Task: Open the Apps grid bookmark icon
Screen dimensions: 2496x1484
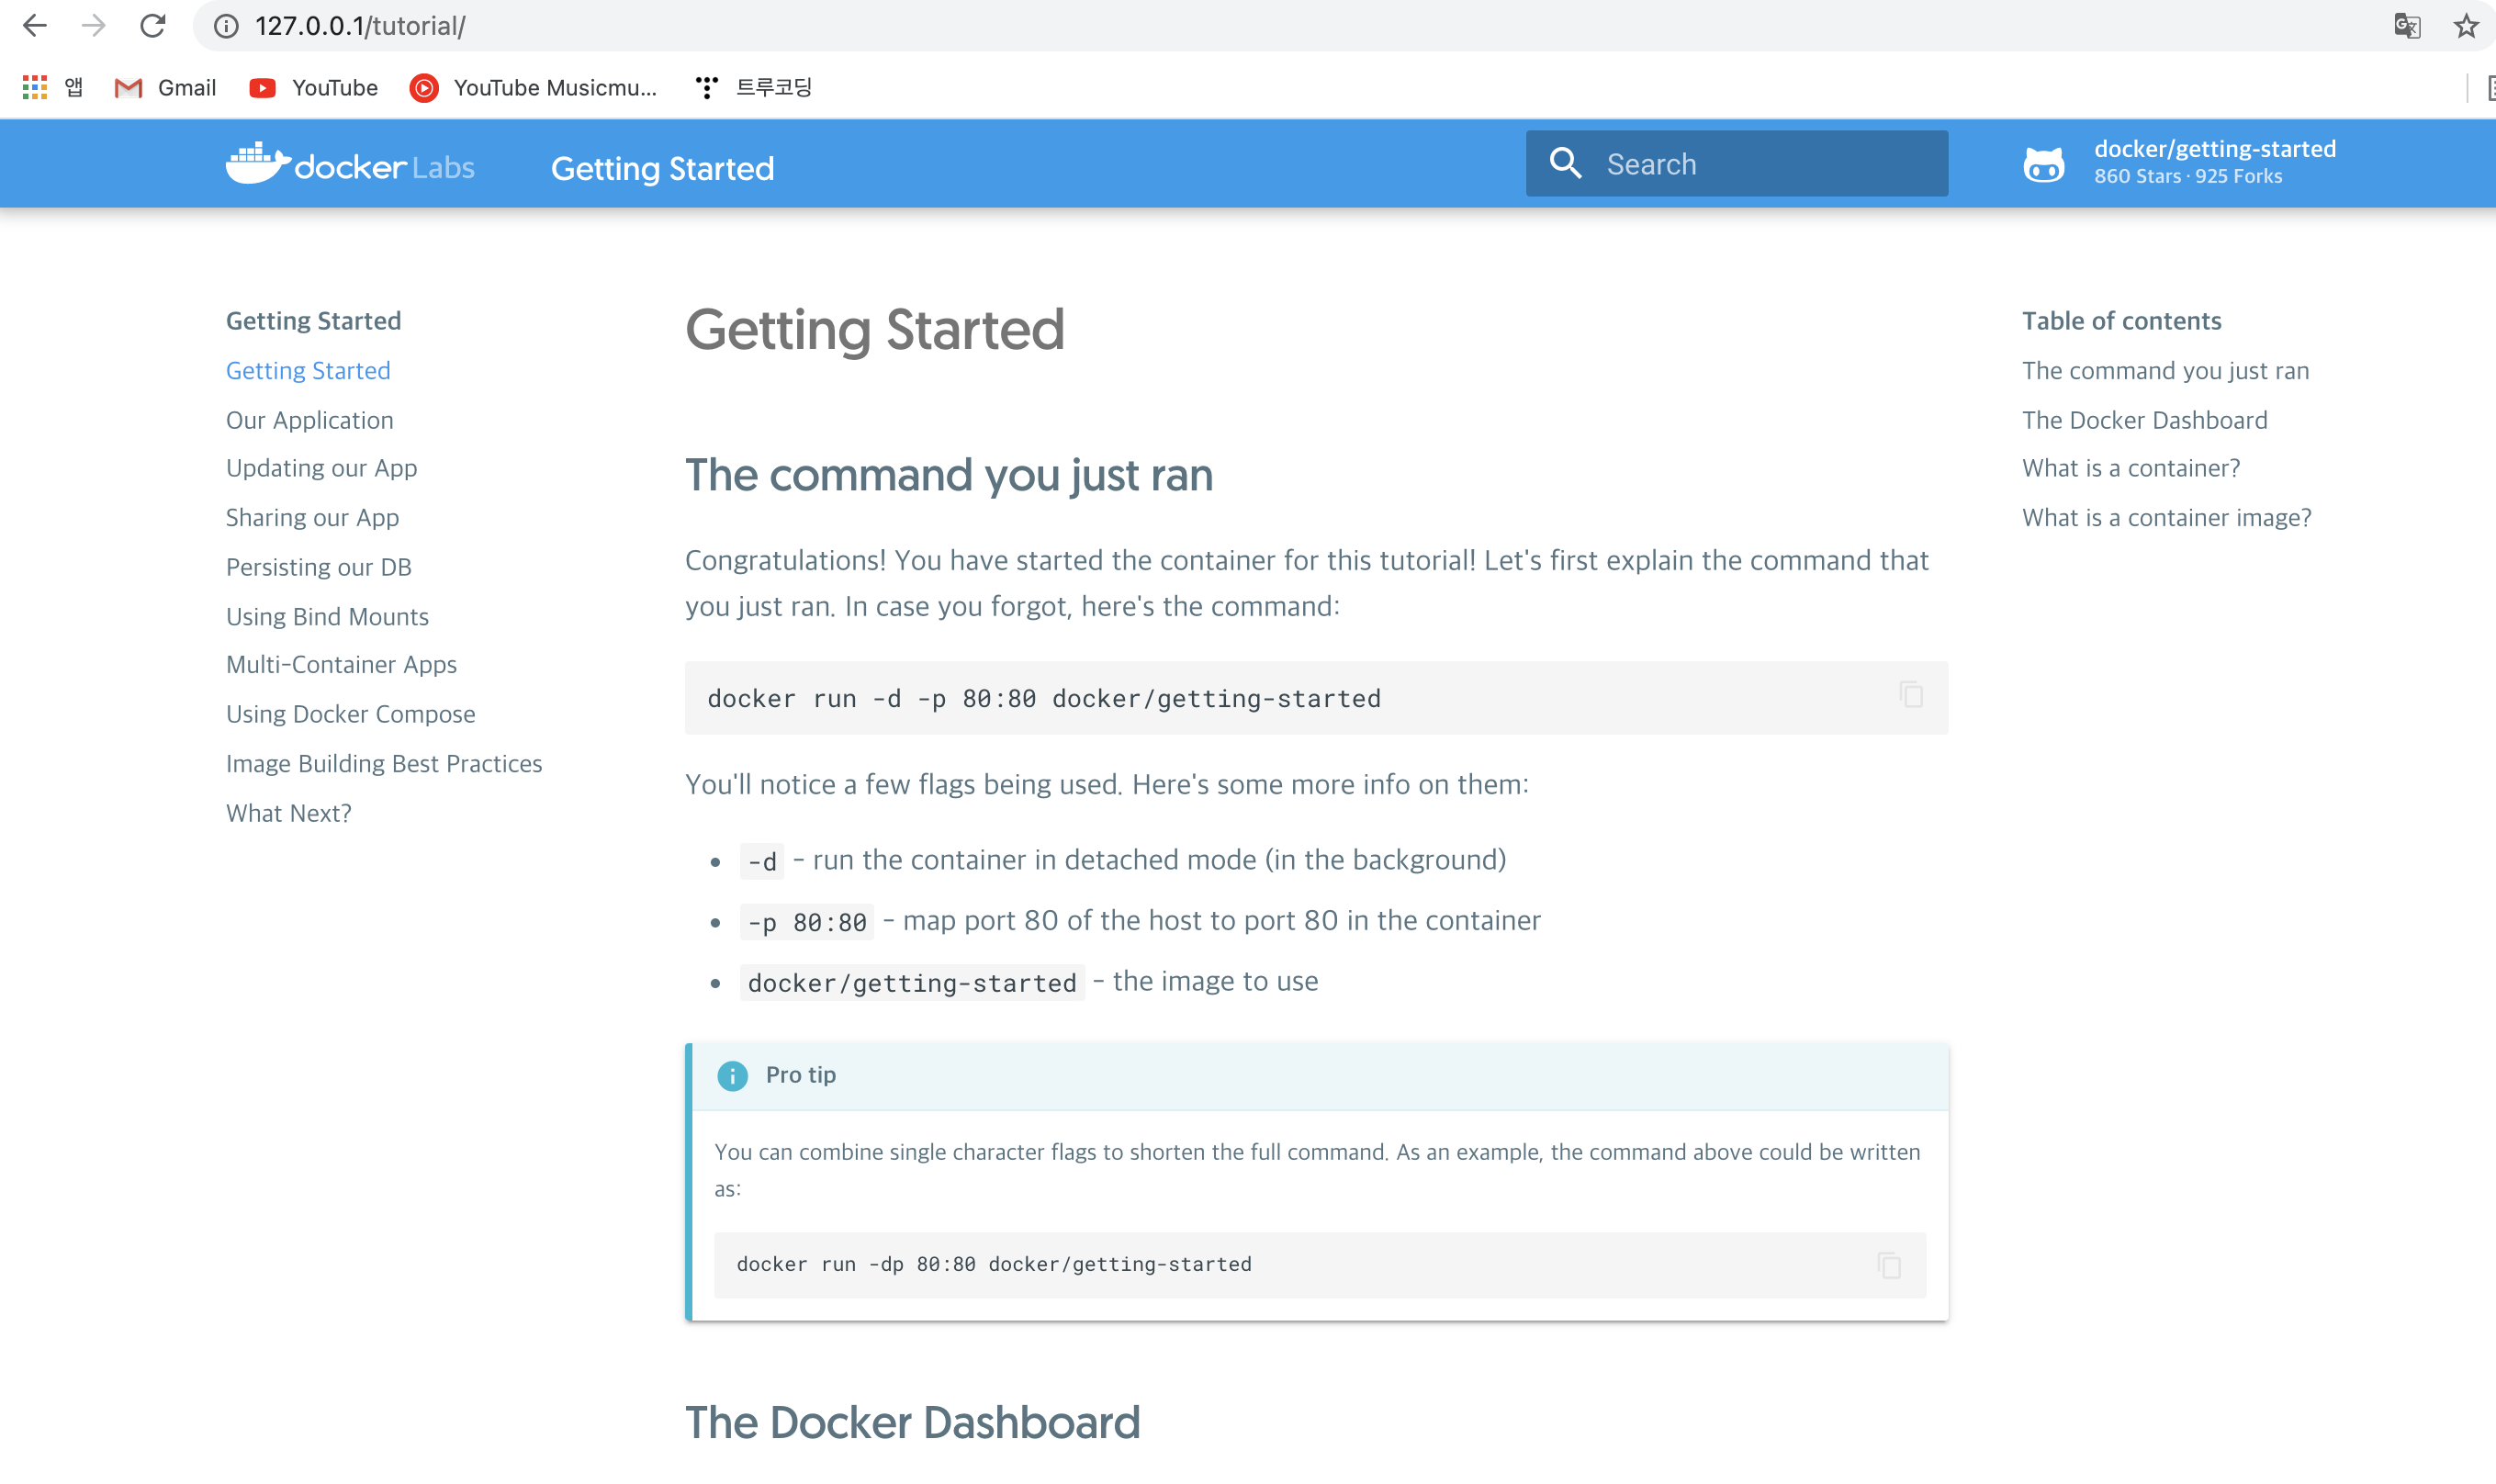Action: (35, 88)
